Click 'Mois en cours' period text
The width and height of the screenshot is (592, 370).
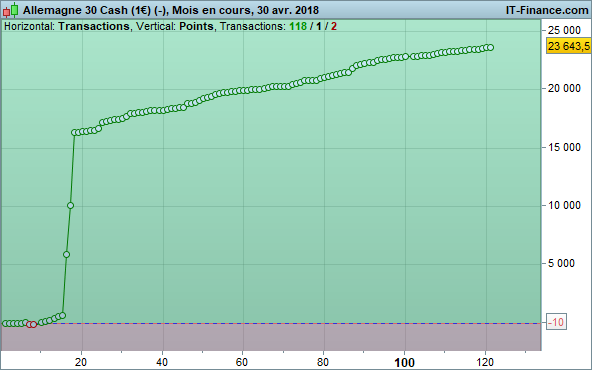tap(211, 10)
